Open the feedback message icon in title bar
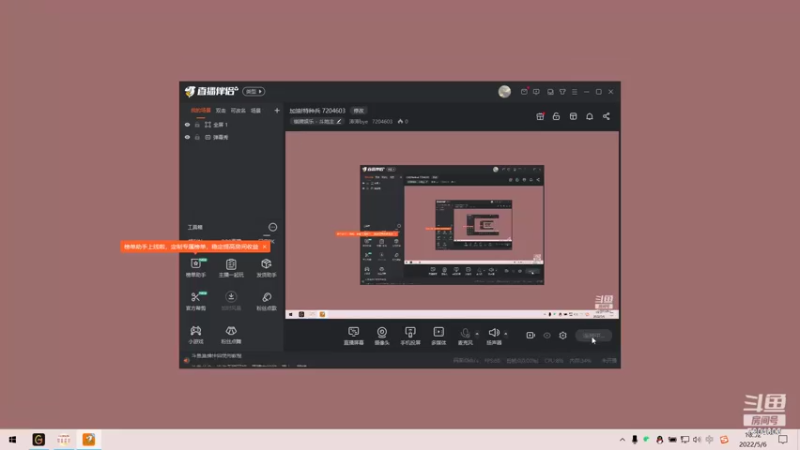800x450 pixels. coord(536,92)
